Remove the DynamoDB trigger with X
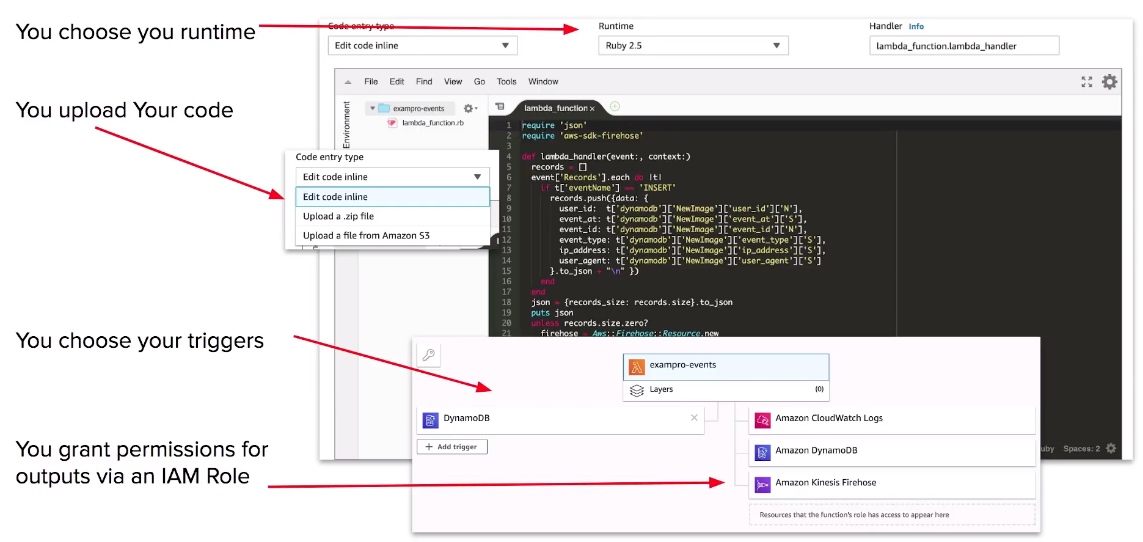The width and height of the screenshot is (1143, 542). (x=694, y=417)
